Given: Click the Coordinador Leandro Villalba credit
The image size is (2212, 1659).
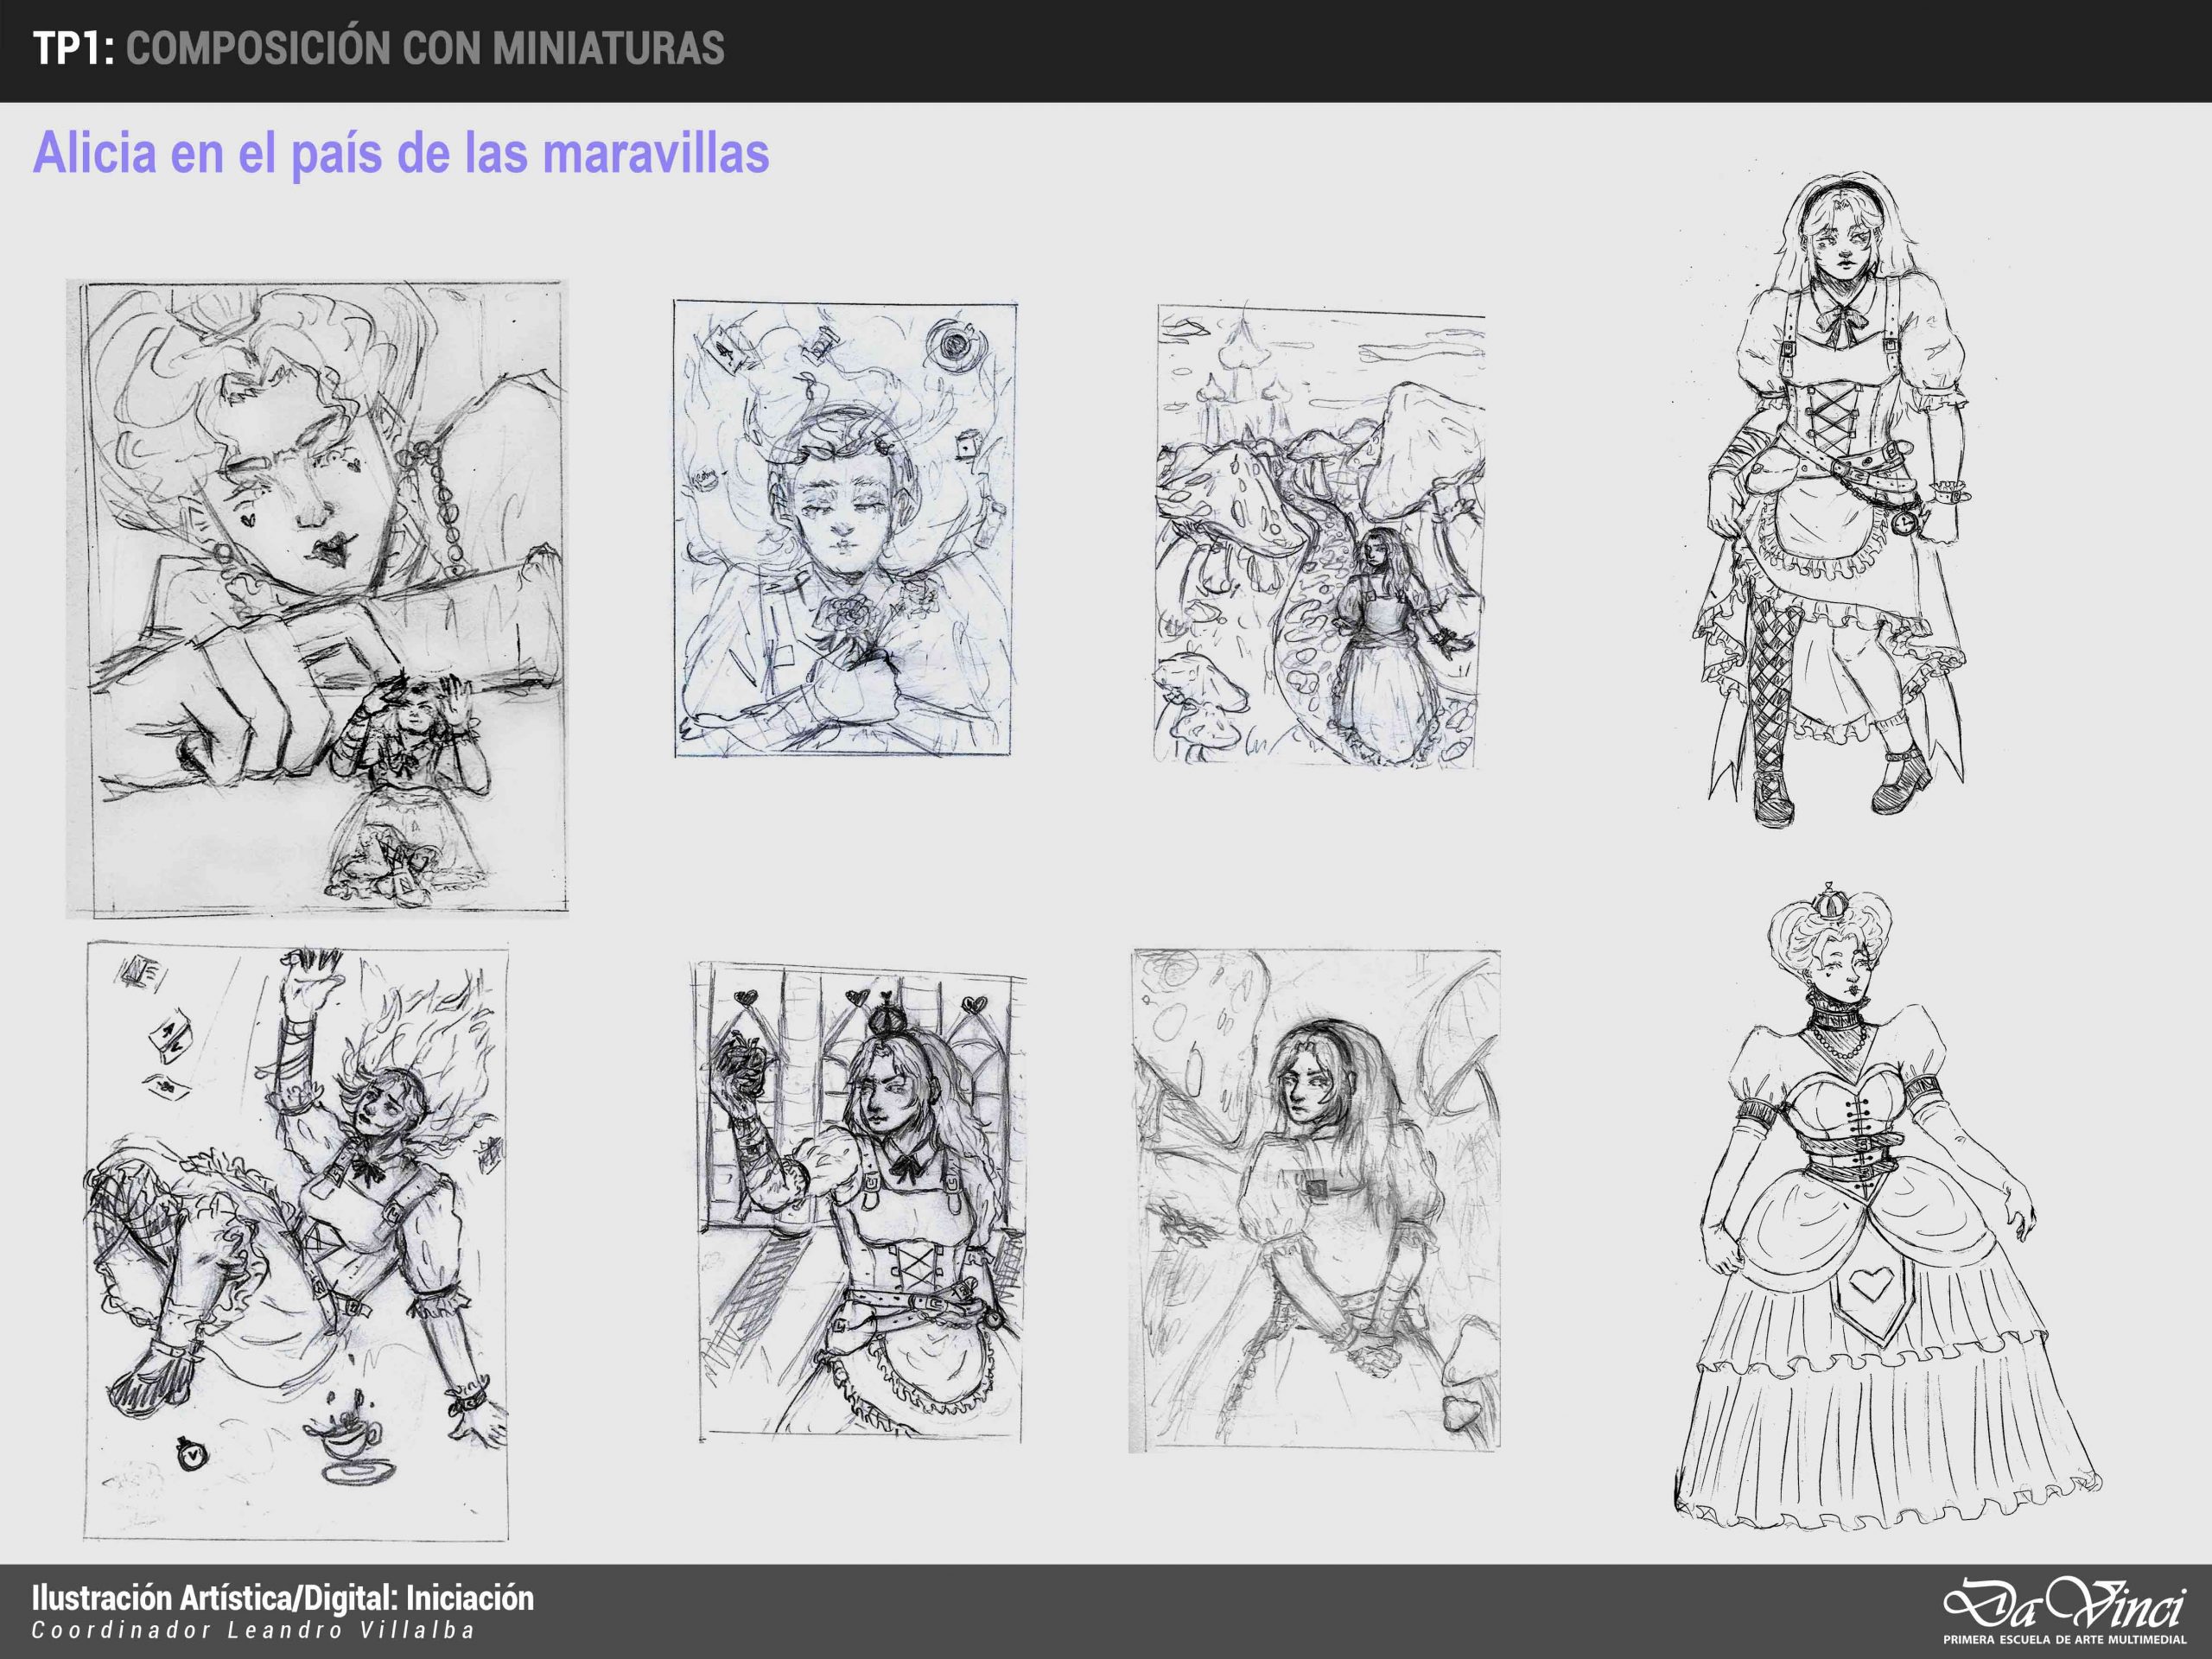Looking at the screenshot, I should click(253, 1631).
